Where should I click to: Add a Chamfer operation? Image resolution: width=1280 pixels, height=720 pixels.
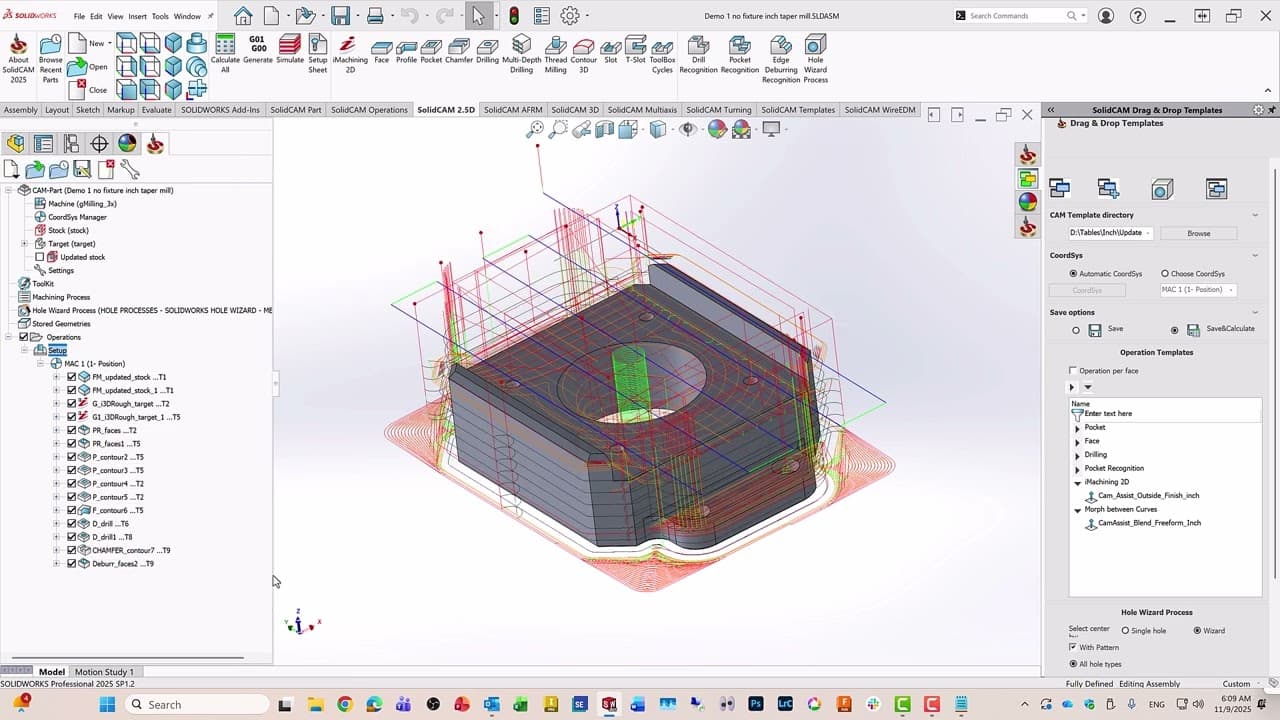pyautogui.click(x=459, y=50)
